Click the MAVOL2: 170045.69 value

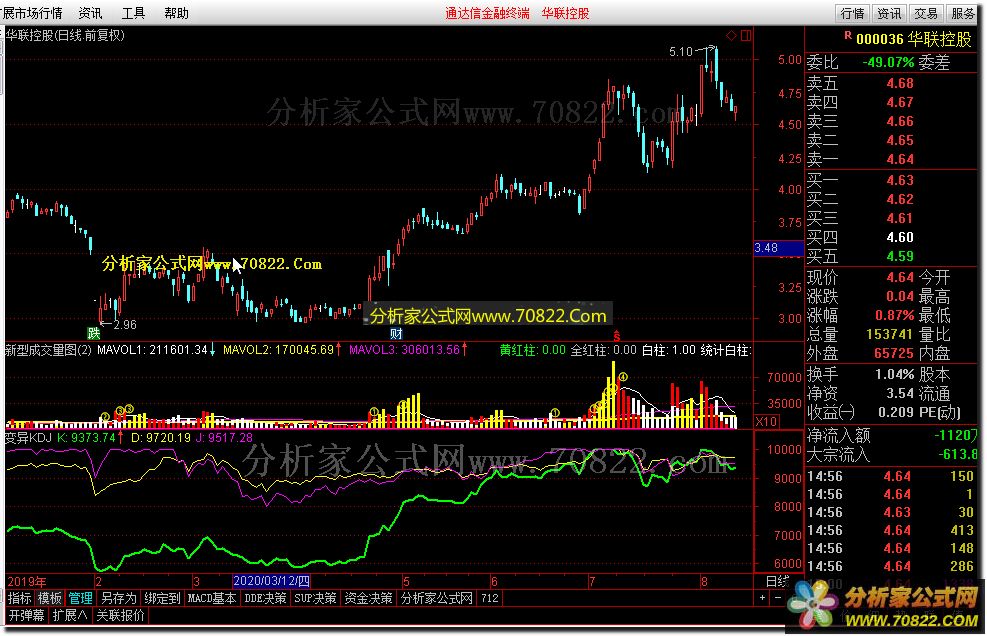tap(278, 349)
